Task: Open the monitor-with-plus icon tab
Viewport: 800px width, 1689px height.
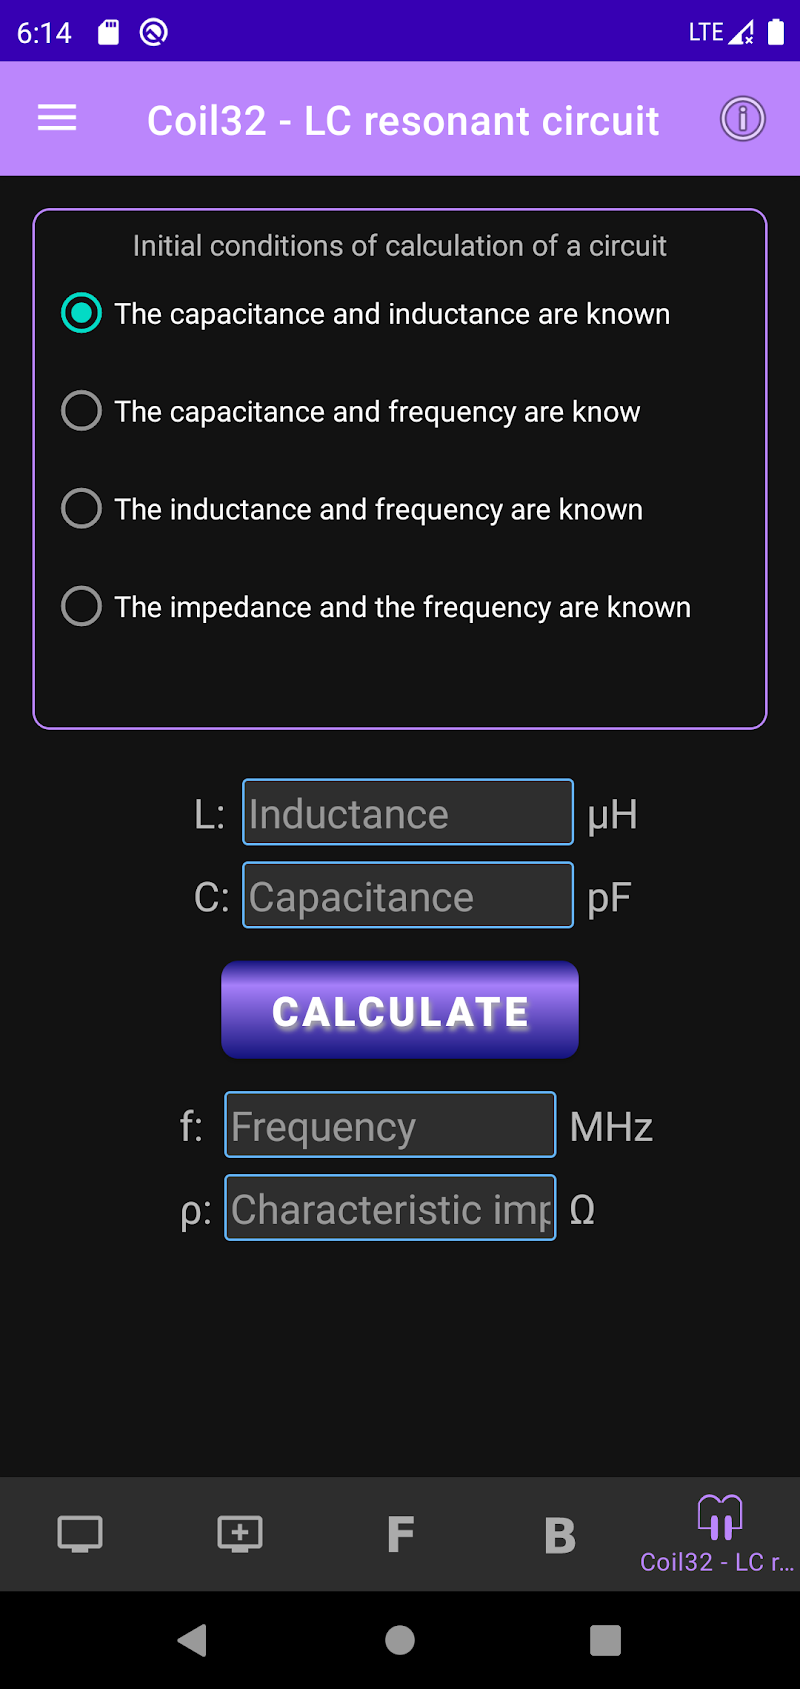Action: pyautogui.click(x=240, y=1533)
